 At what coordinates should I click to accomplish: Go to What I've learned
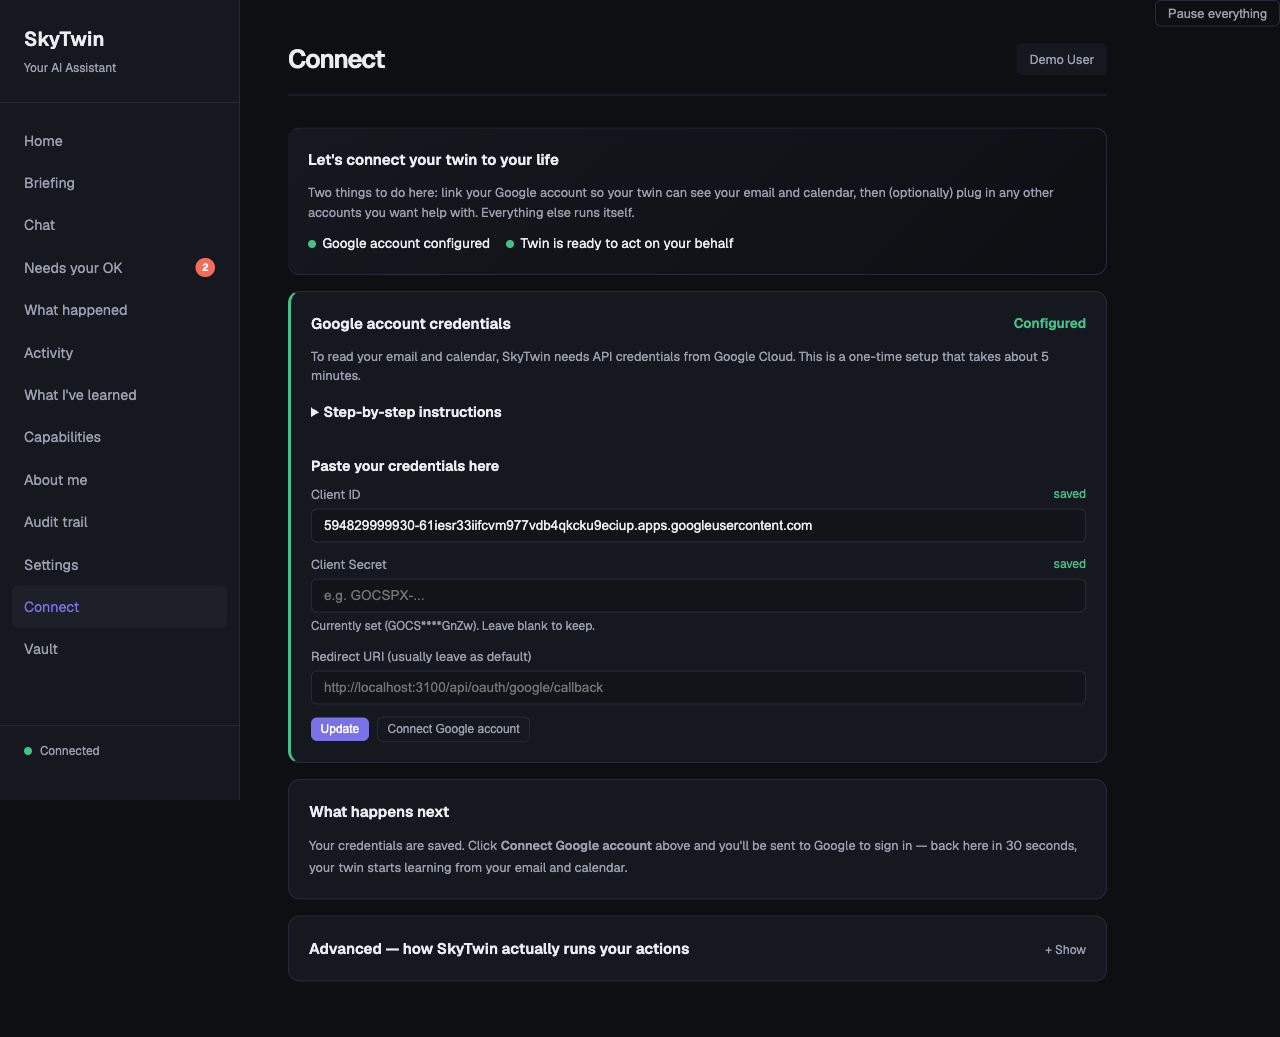119,395
